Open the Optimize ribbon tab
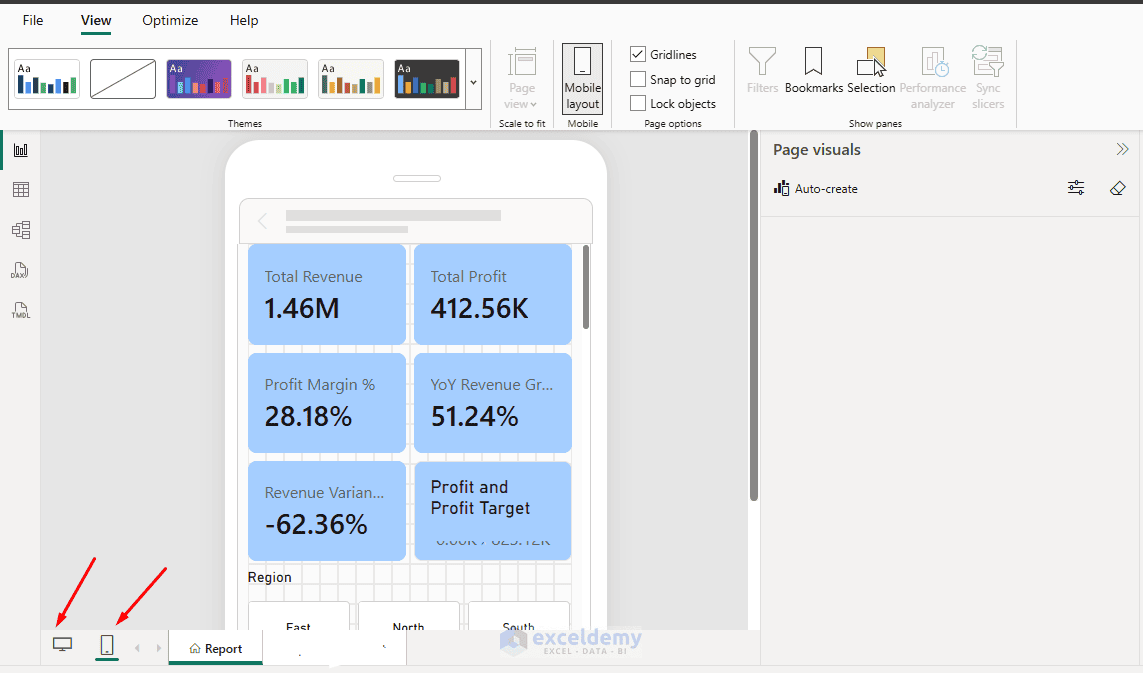1143x673 pixels. click(170, 20)
